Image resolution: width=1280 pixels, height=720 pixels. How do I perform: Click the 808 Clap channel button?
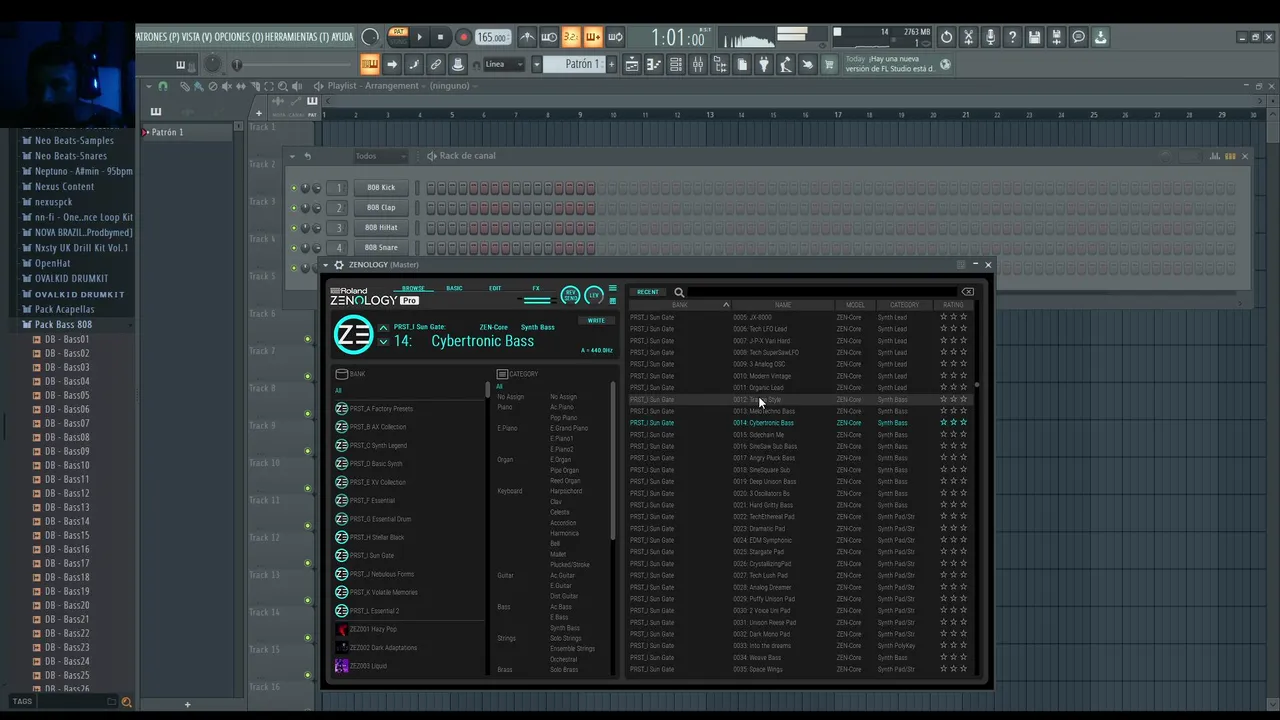(x=381, y=207)
